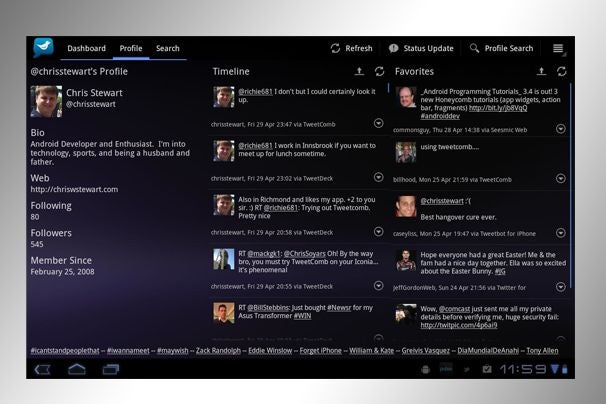Select 'February 25, 2008' member date

pyautogui.click(x=62, y=272)
